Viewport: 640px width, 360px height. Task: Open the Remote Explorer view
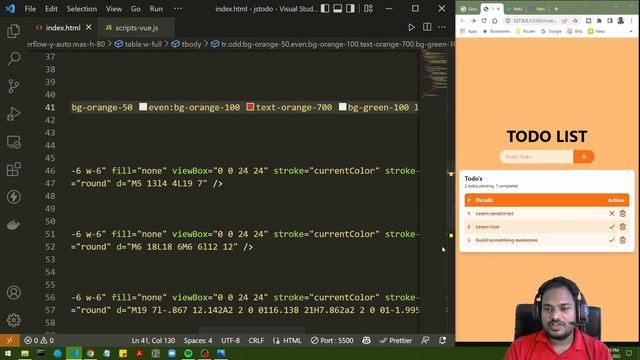tap(13, 142)
